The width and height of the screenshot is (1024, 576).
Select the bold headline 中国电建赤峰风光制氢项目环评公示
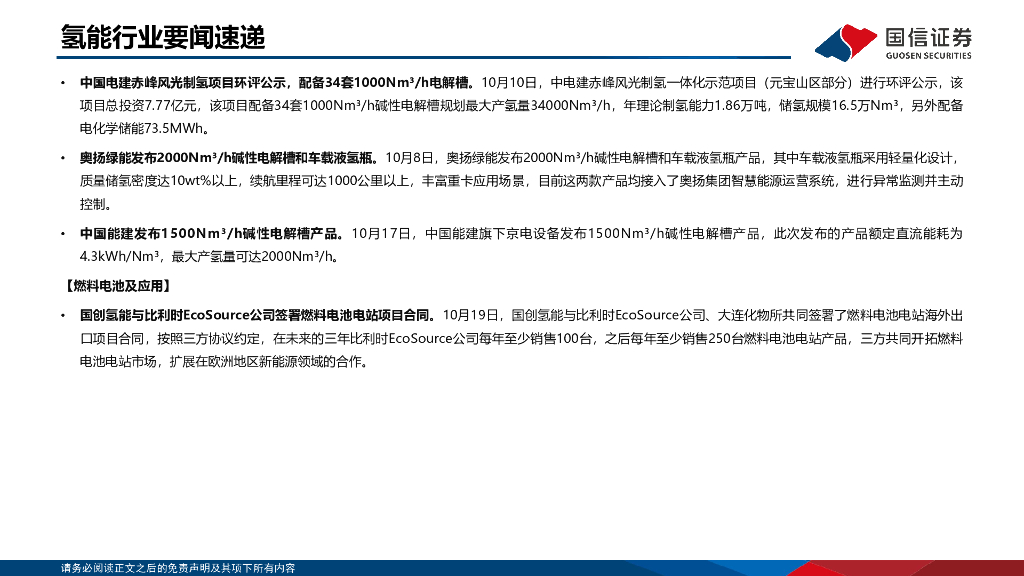click(x=183, y=83)
